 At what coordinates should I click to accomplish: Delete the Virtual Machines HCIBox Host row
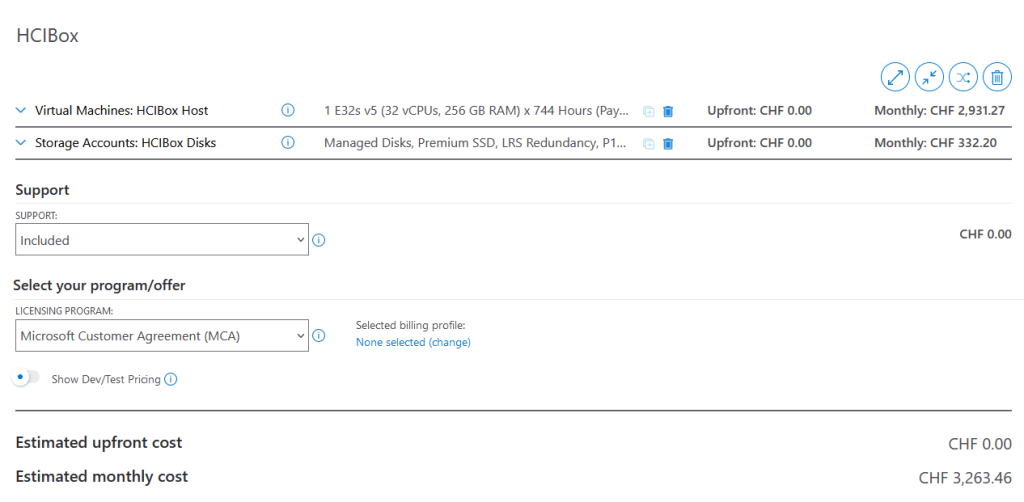tap(667, 111)
